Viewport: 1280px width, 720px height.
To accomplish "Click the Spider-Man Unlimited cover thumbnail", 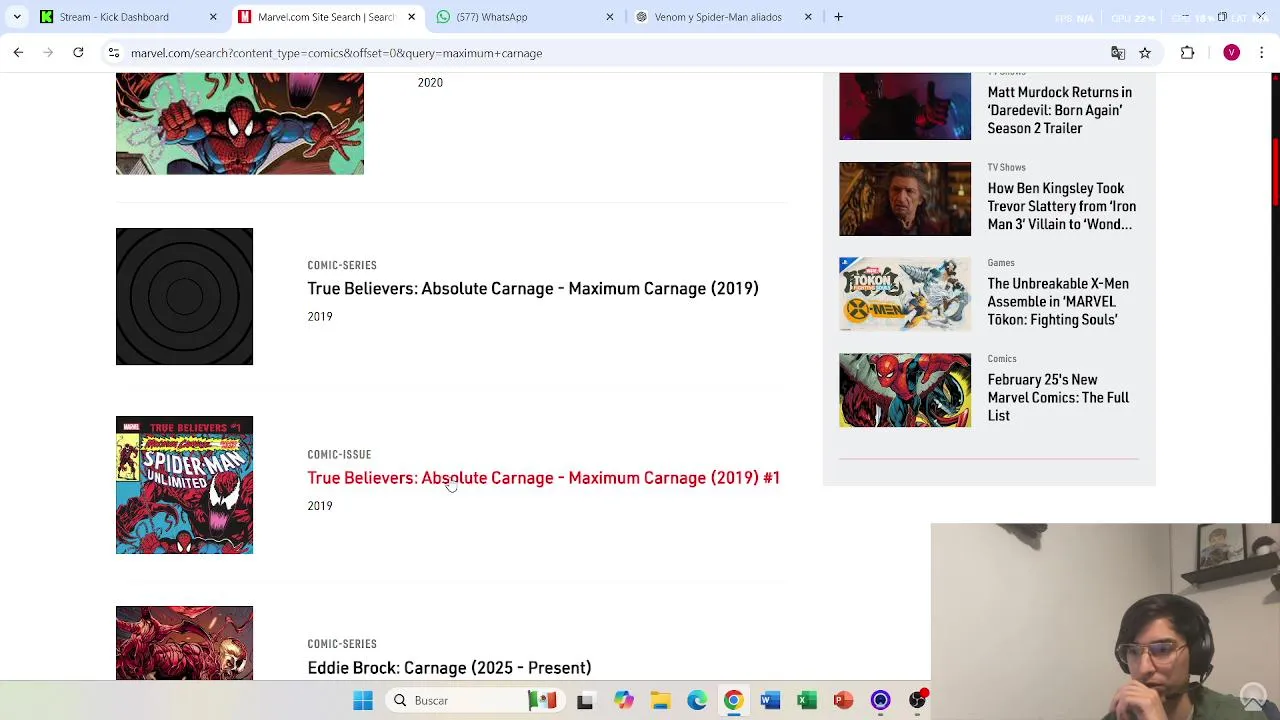I will 184,485.
